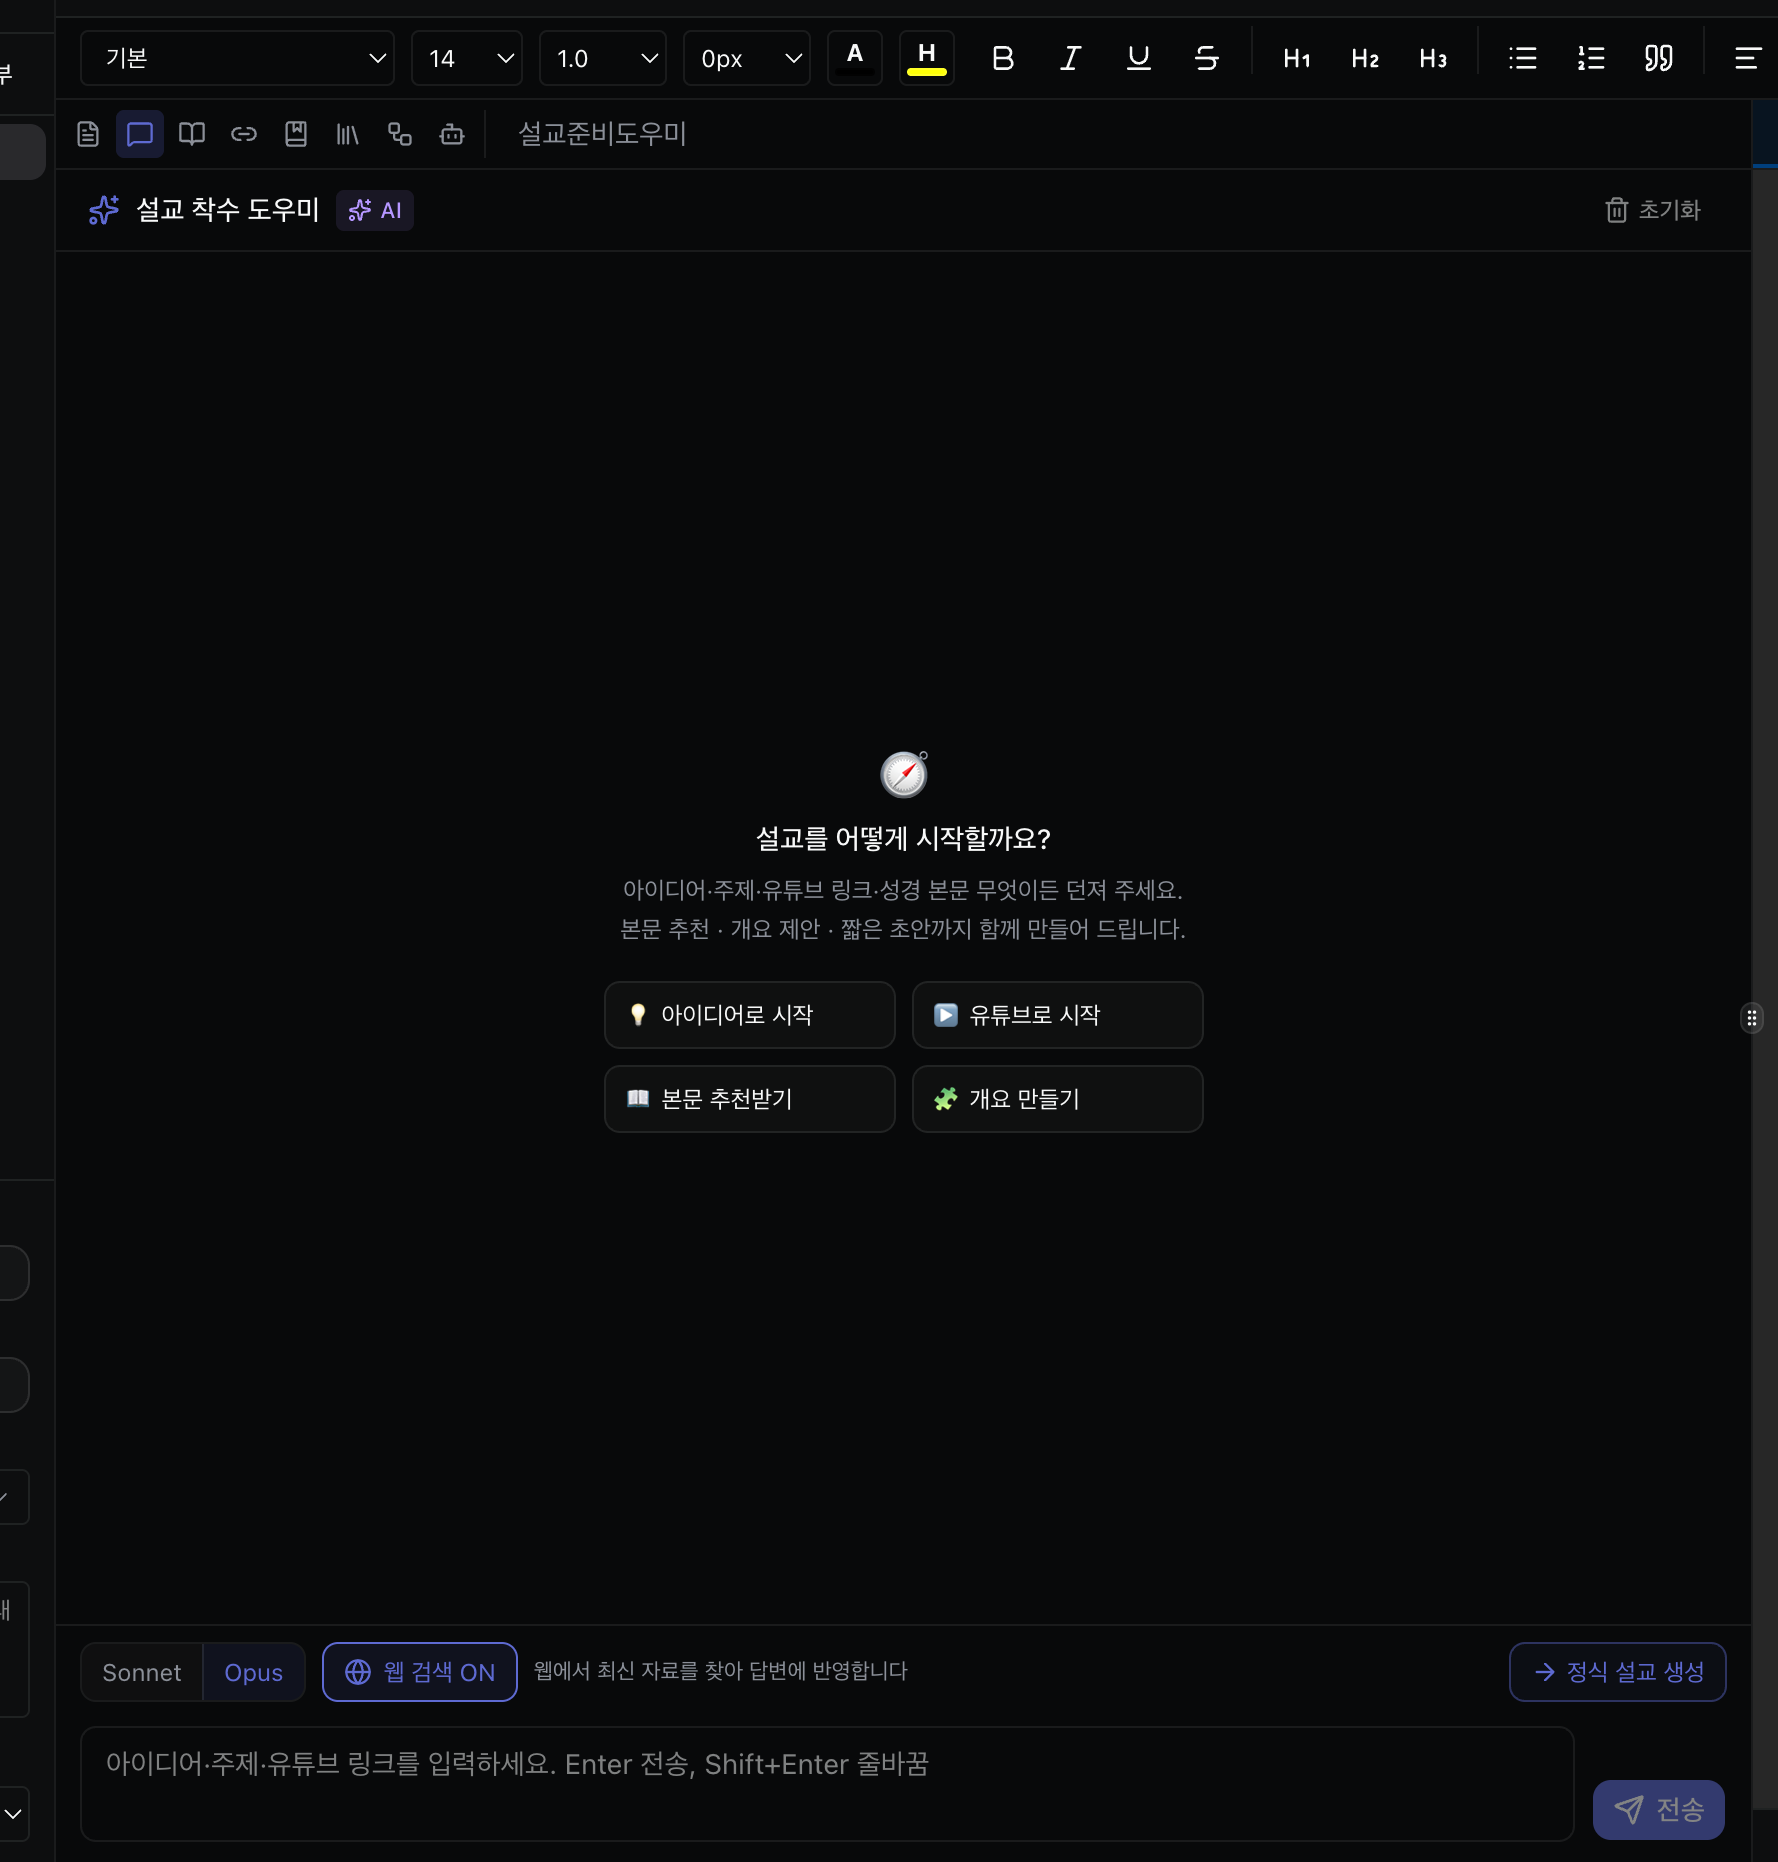
Task: Open the yellow highlight color picker
Action: 927,58
